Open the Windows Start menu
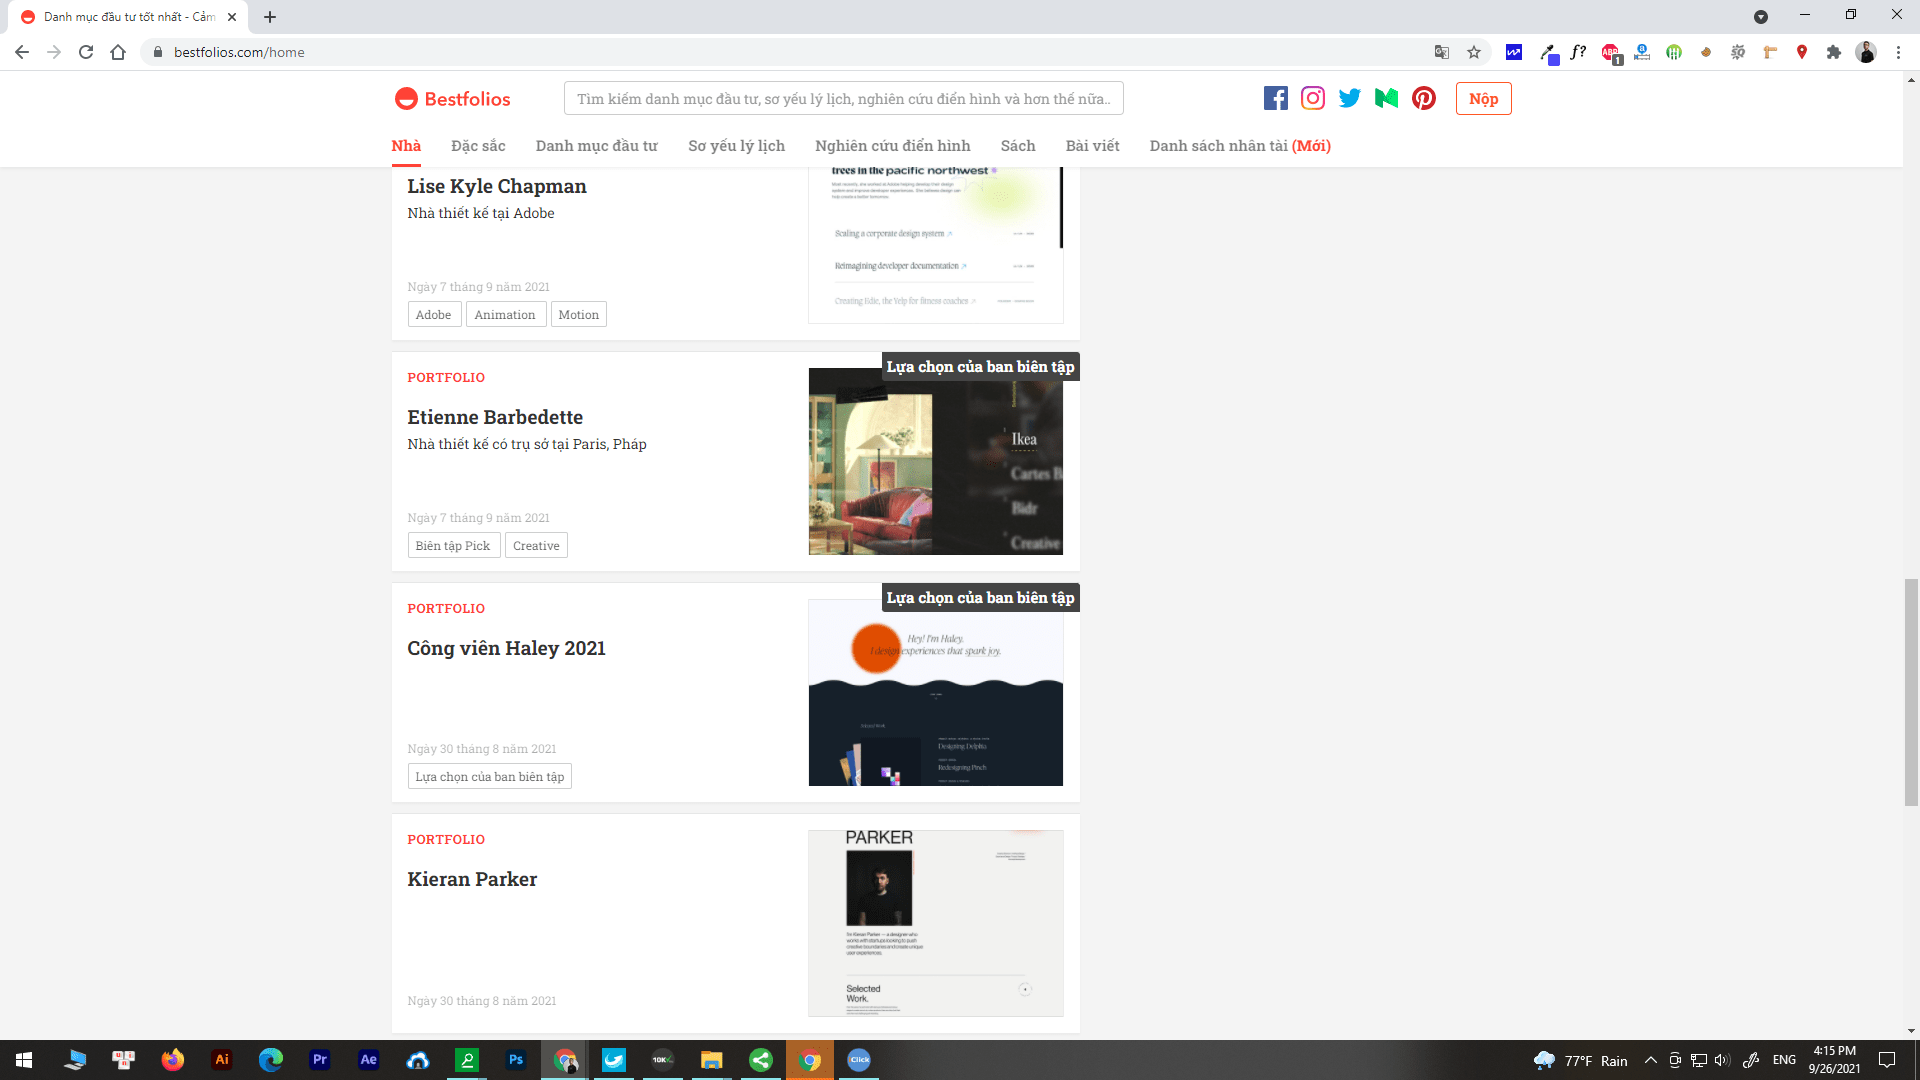1920x1080 pixels. (x=24, y=1060)
